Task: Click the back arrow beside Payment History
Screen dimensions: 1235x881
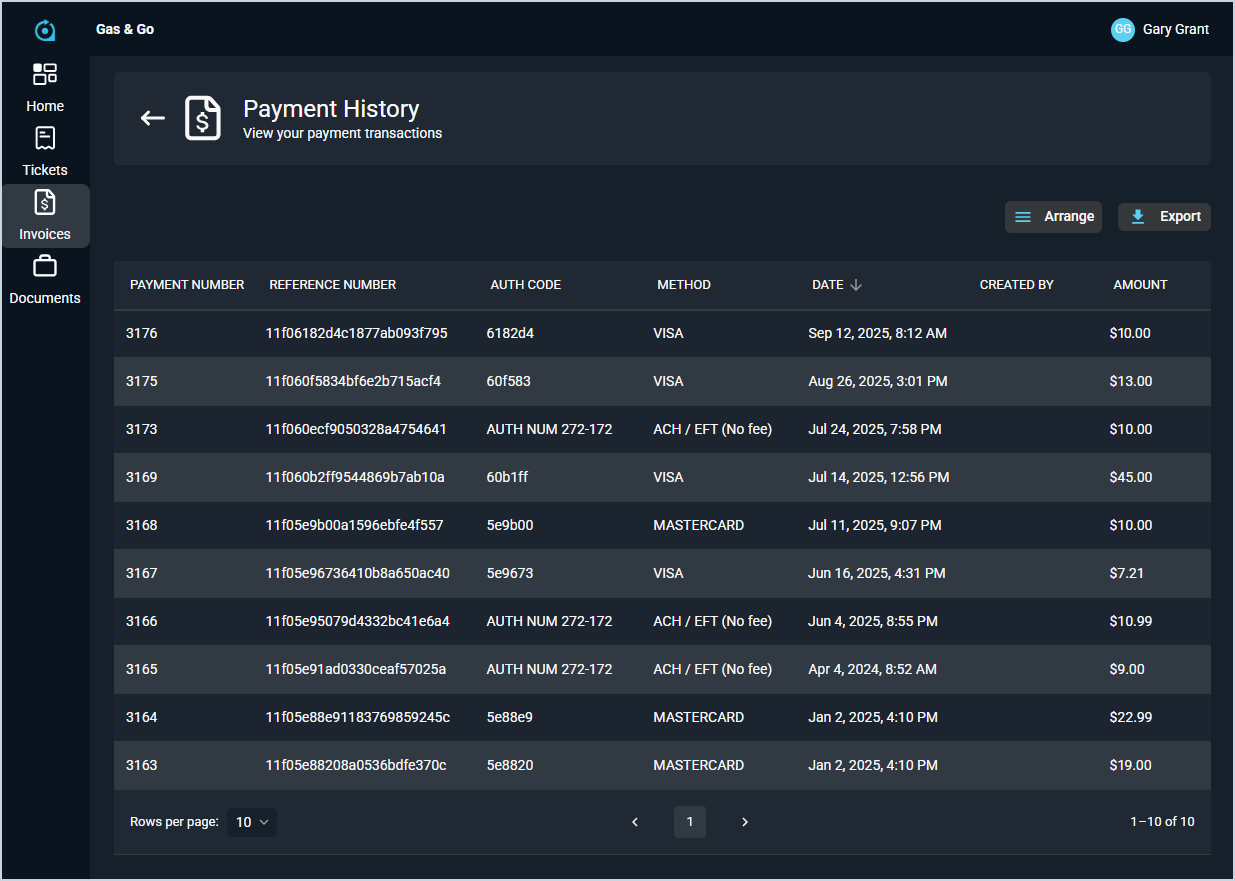Action: pyautogui.click(x=152, y=118)
